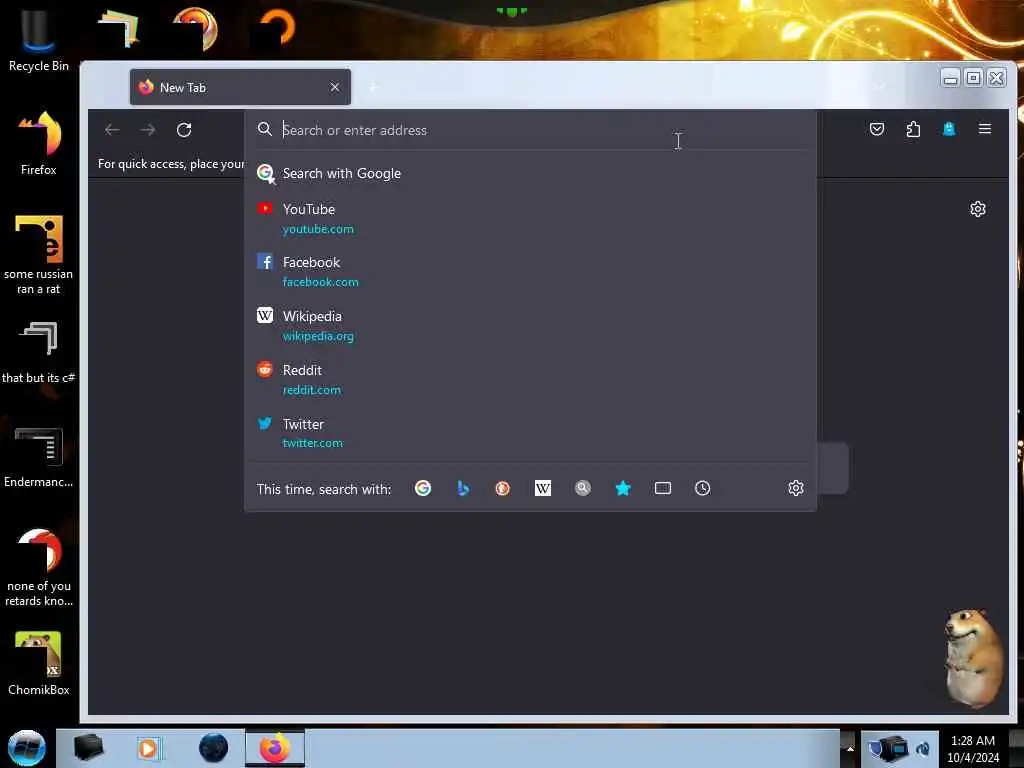This screenshot has width=1024, height=768.
Task: Click the blue icon beside the menu button
Action: [949, 129]
